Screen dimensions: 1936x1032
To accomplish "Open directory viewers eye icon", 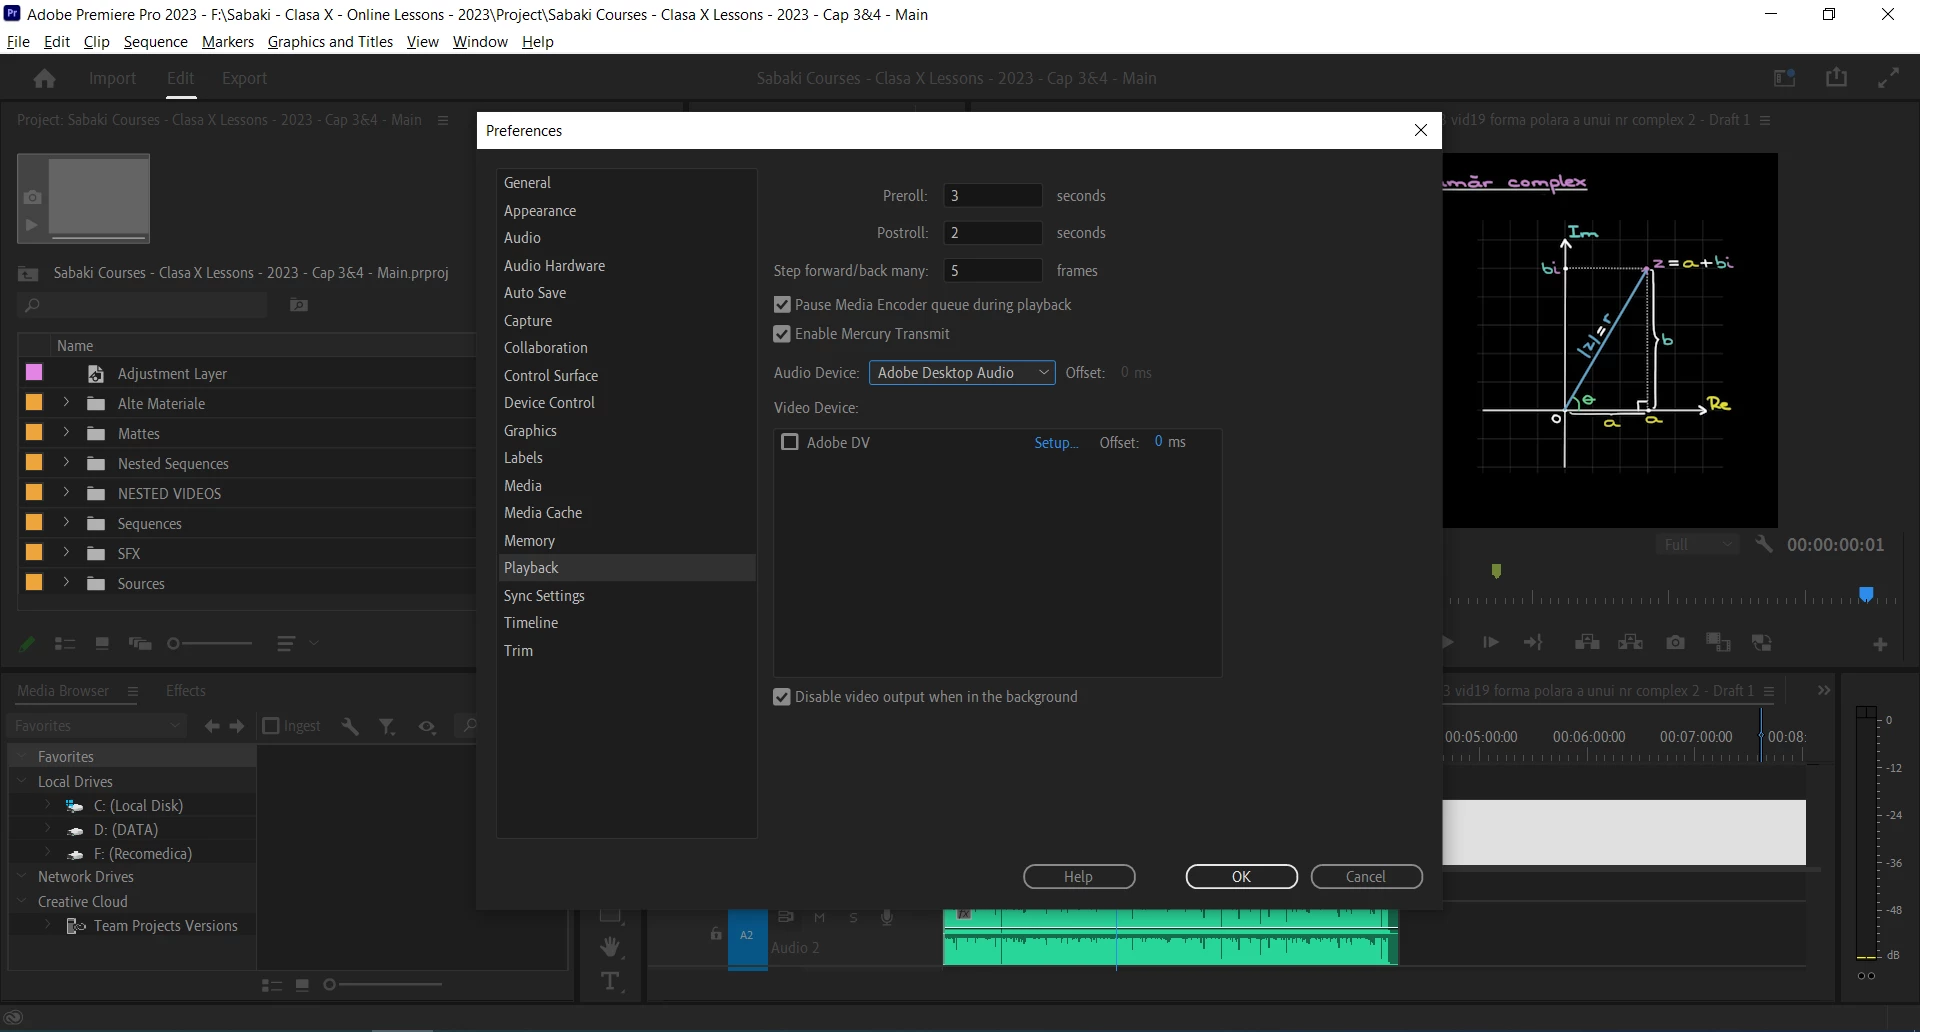I will tap(427, 726).
